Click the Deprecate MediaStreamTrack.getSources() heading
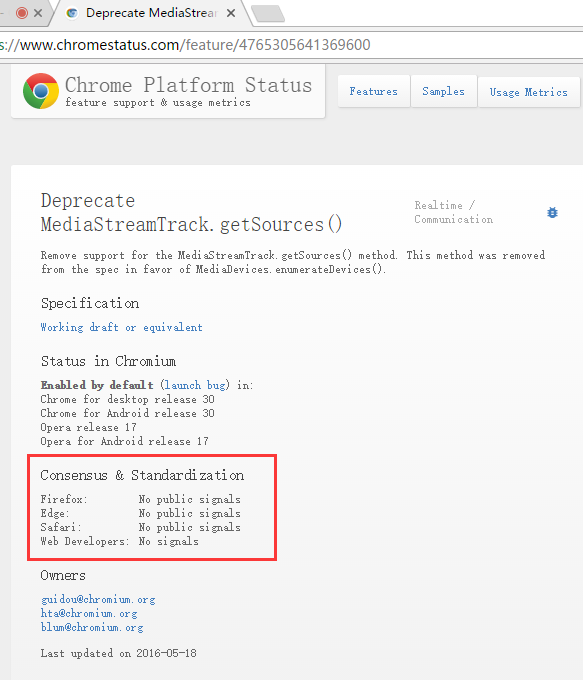The height and width of the screenshot is (680, 583). point(191,212)
